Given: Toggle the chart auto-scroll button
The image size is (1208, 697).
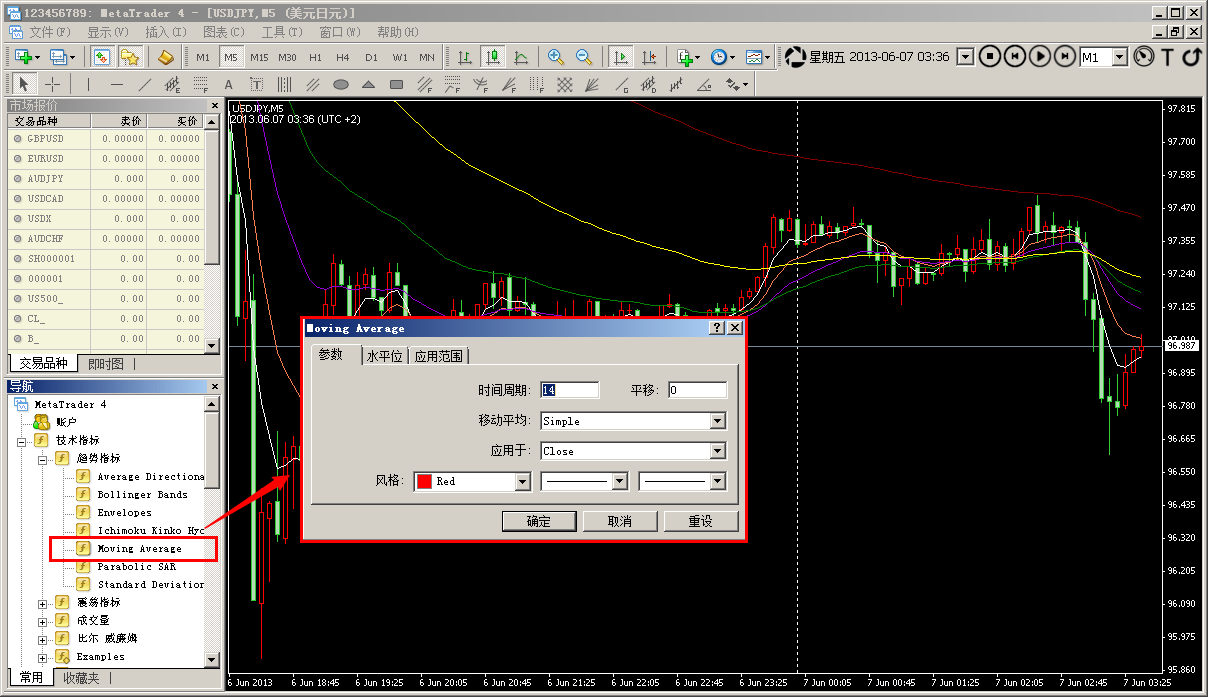Looking at the screenshot, I should [x=621, y=57].
